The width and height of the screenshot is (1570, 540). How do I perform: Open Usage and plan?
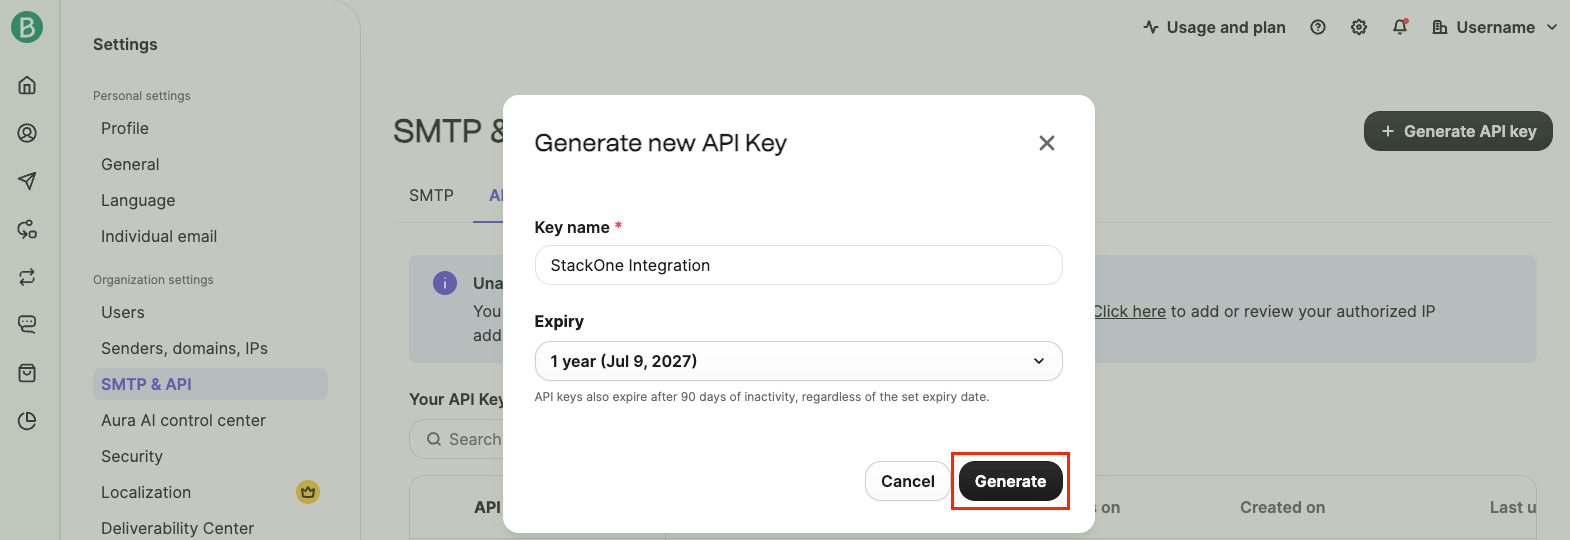(1214, 27)
